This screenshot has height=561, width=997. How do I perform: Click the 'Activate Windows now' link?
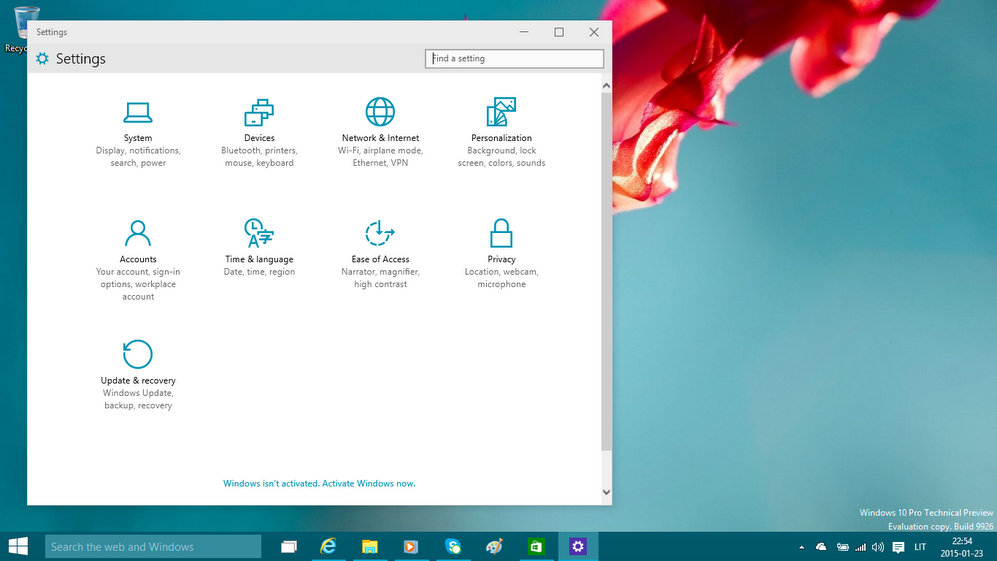[x=368, y=483]
